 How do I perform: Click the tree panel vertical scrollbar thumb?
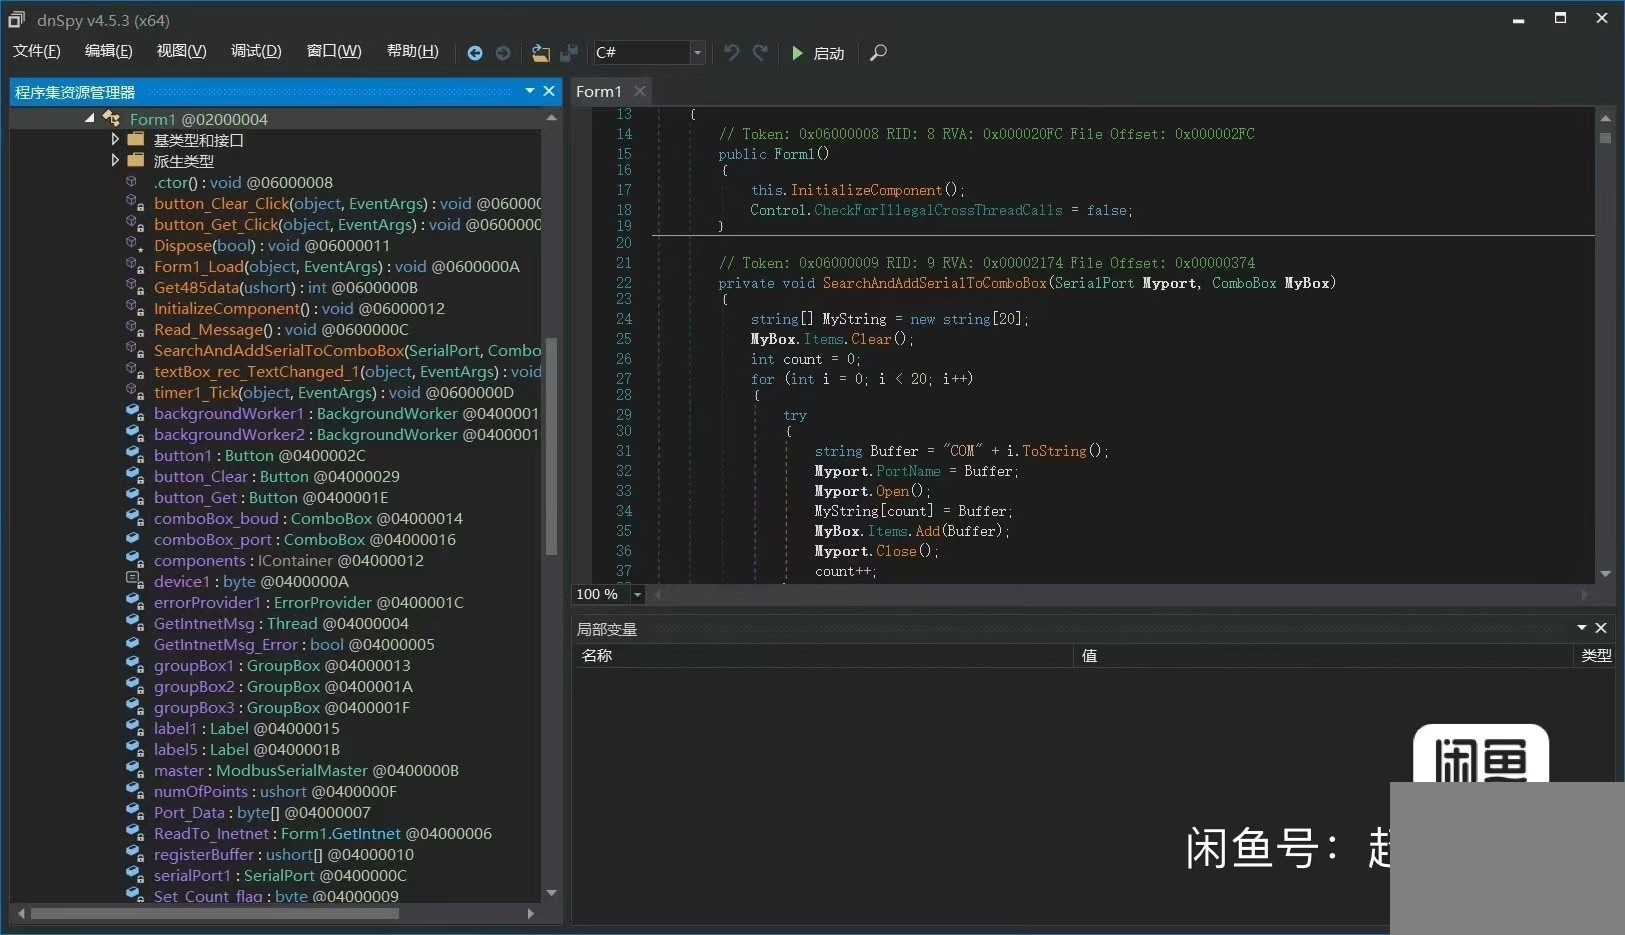coord(551,446)
